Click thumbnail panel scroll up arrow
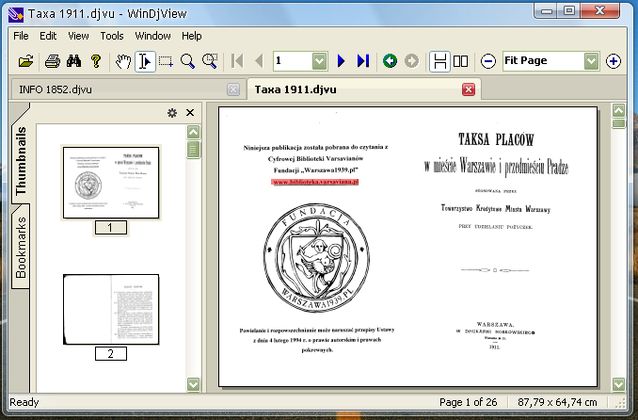Image resolution: width=638 pixels, height=420 pixels. coord(193,132)
